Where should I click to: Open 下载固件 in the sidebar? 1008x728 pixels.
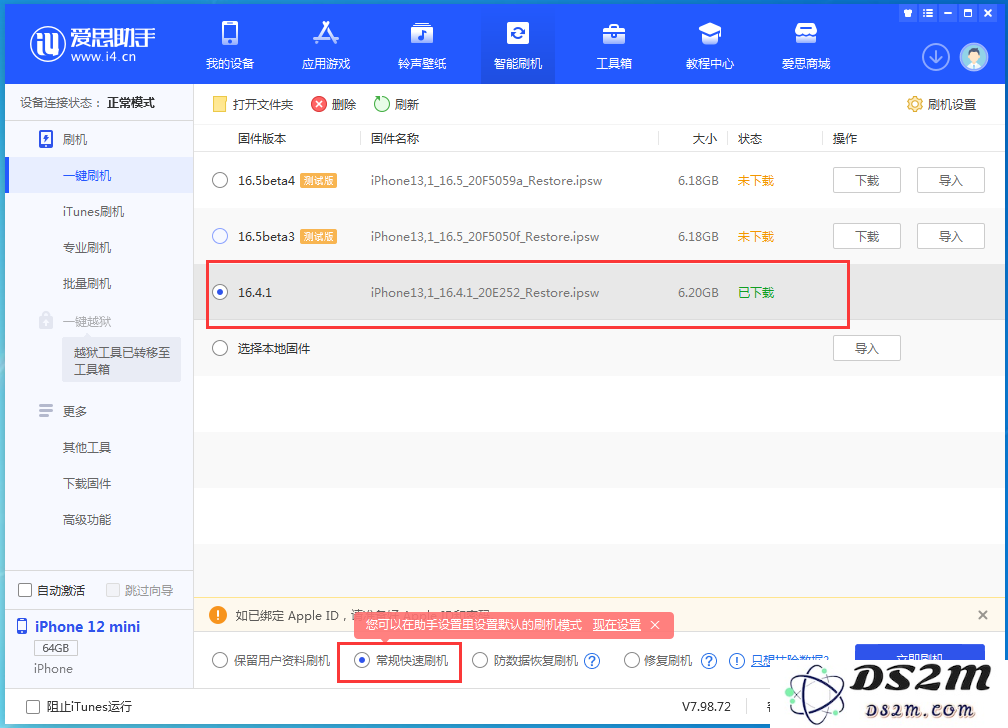tap(87, 484)
